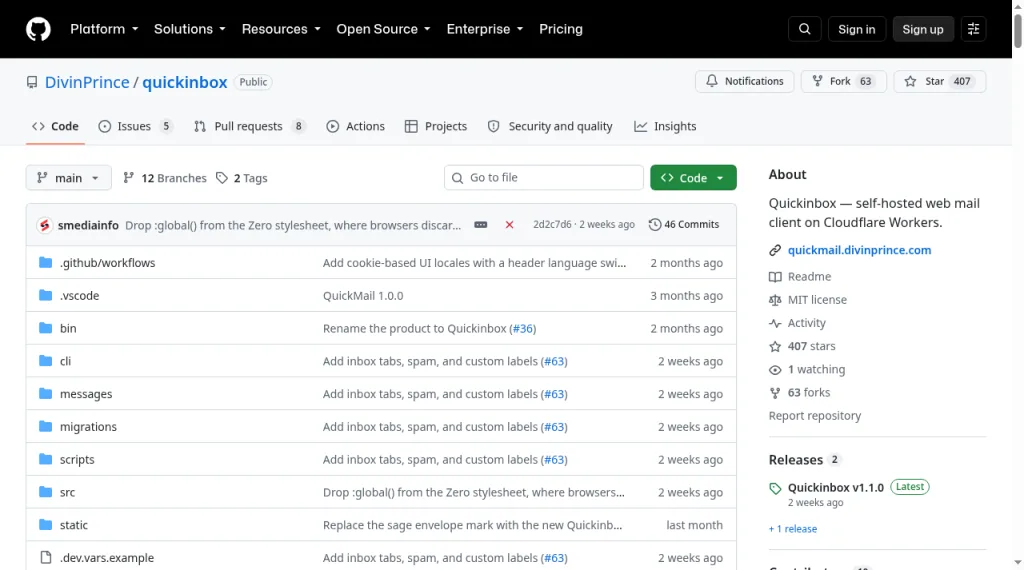Image resolution: width=1024 pixels, height=570 pixels.
Task: Click the folder icon for migrations
Action: pyautogui.click(x=45, y=426)
